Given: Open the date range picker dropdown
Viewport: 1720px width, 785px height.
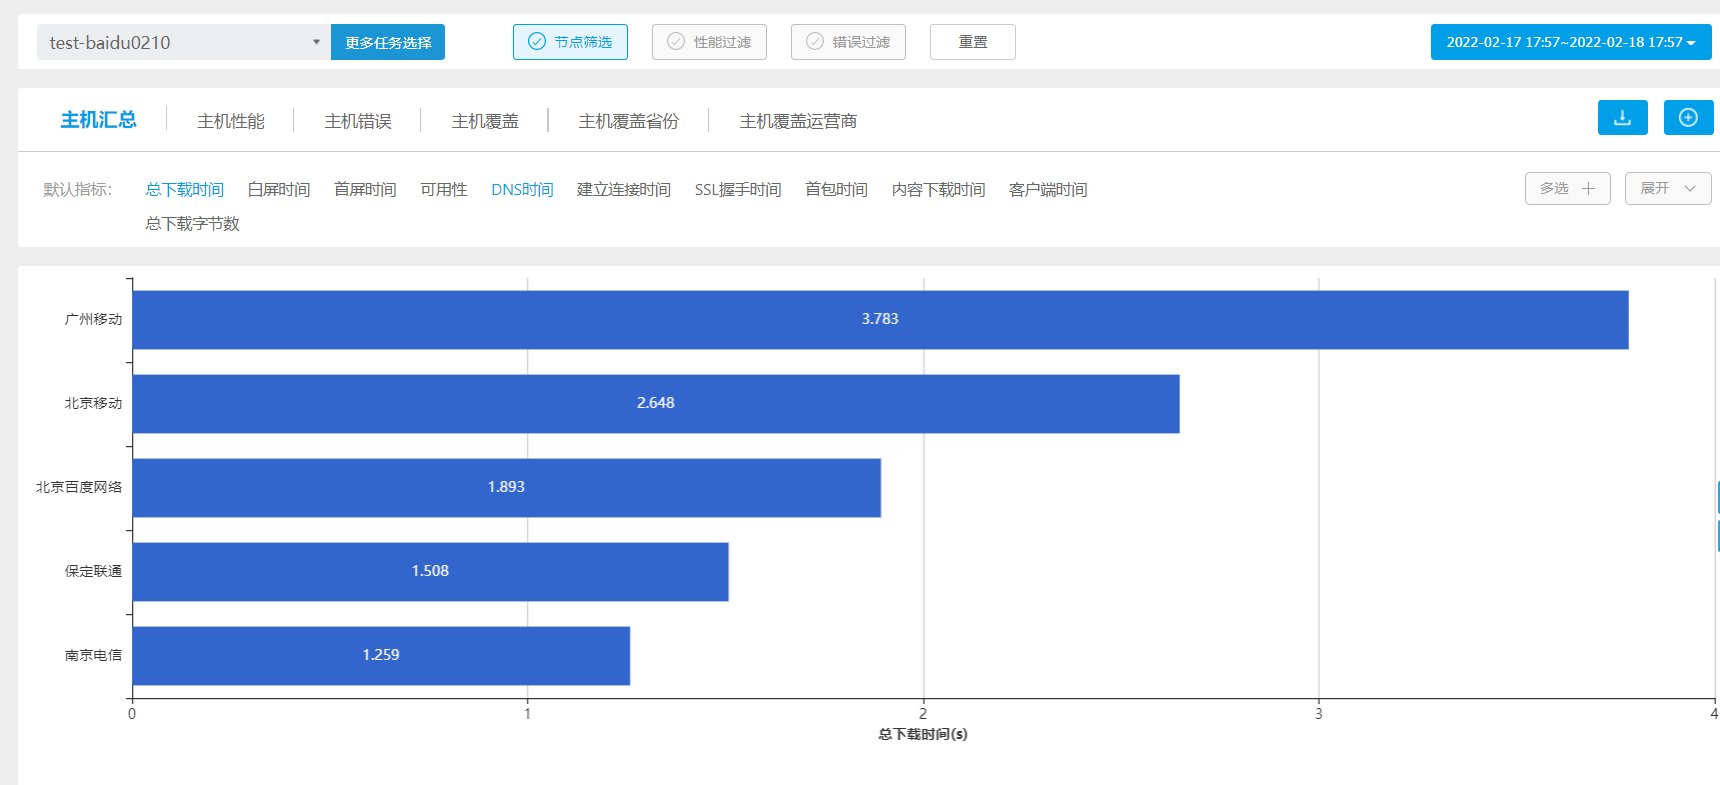Looking at the screenshot, I should point(1570,42).
